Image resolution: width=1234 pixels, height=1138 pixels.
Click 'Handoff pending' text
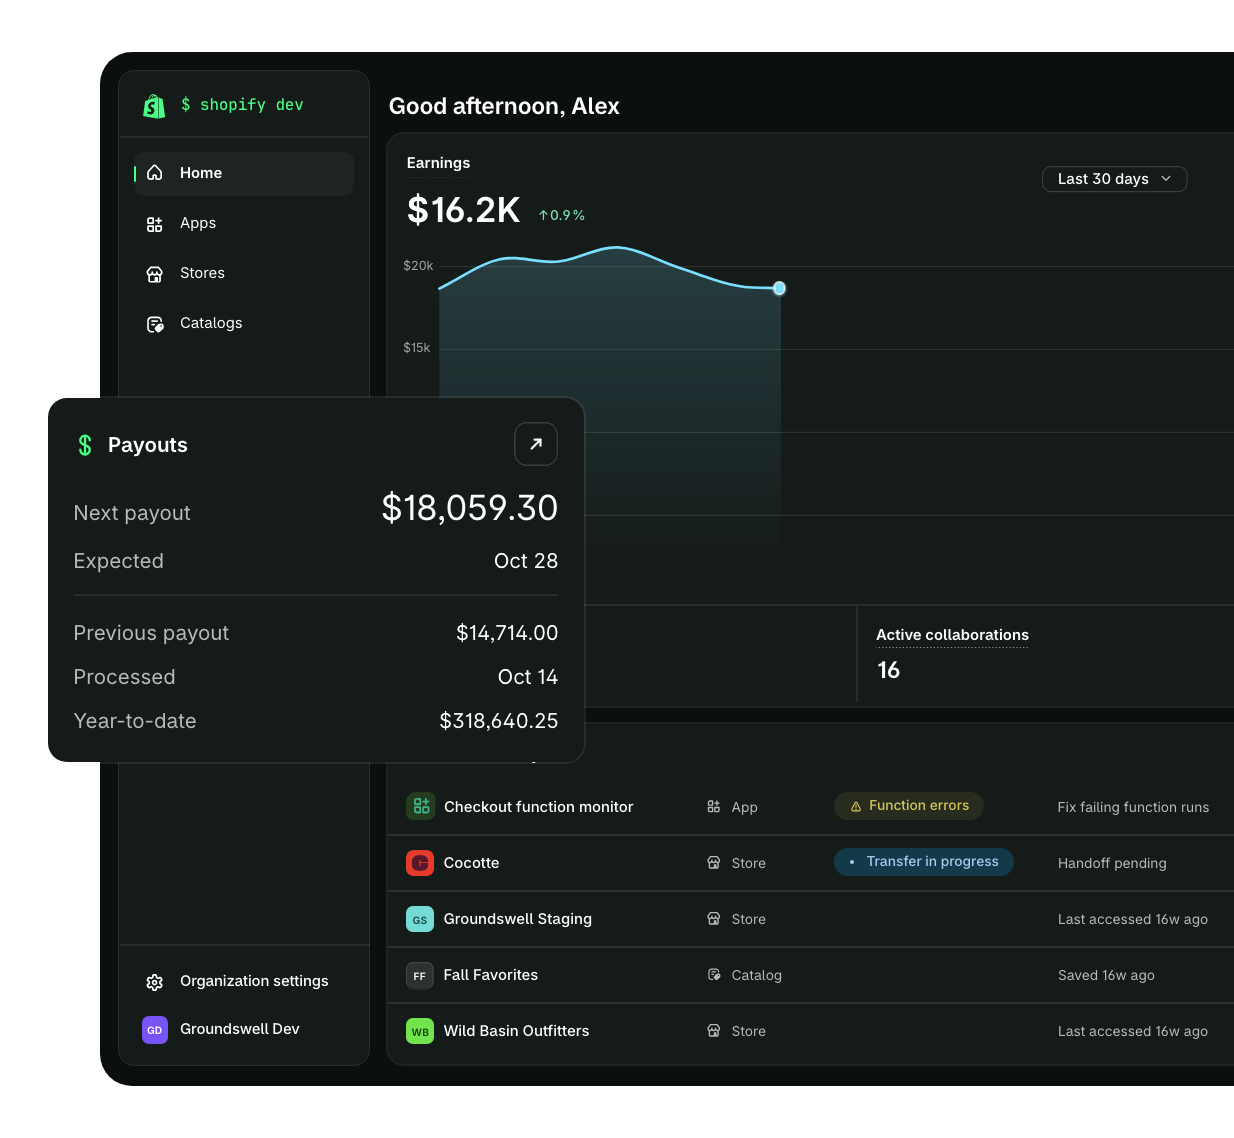tap(1112, 863)
